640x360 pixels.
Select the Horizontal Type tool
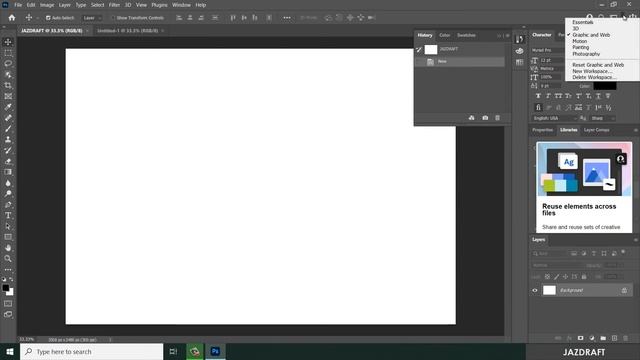point(8,215)
